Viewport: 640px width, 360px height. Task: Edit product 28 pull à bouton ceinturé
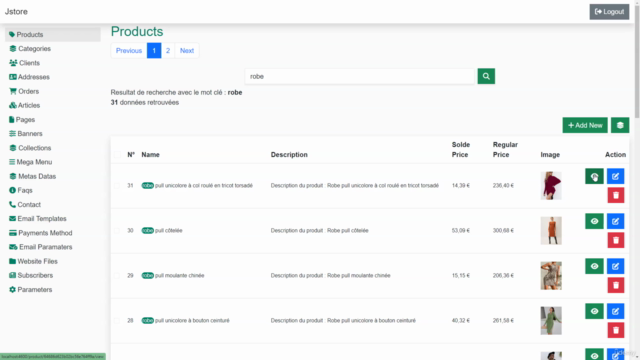[616, 311]
